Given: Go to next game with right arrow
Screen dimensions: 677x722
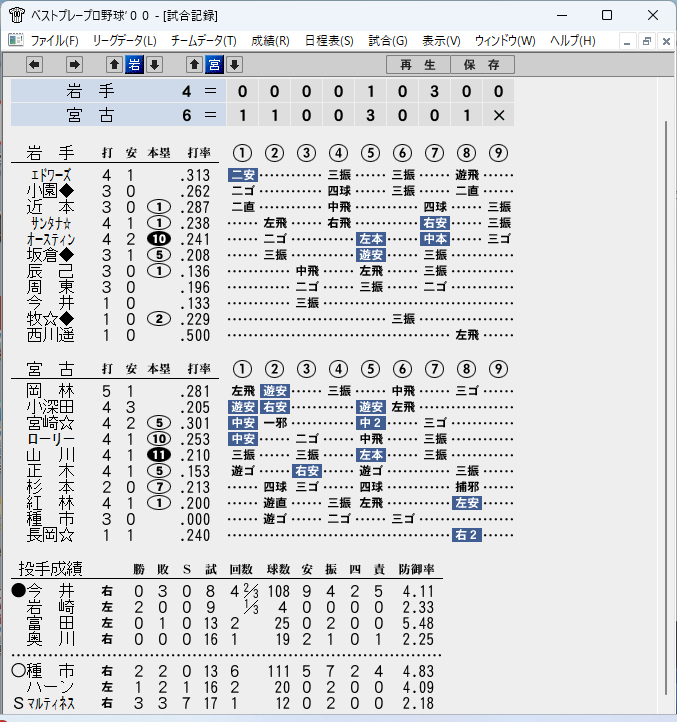Looking at the screenshot, I should [74, 65].
